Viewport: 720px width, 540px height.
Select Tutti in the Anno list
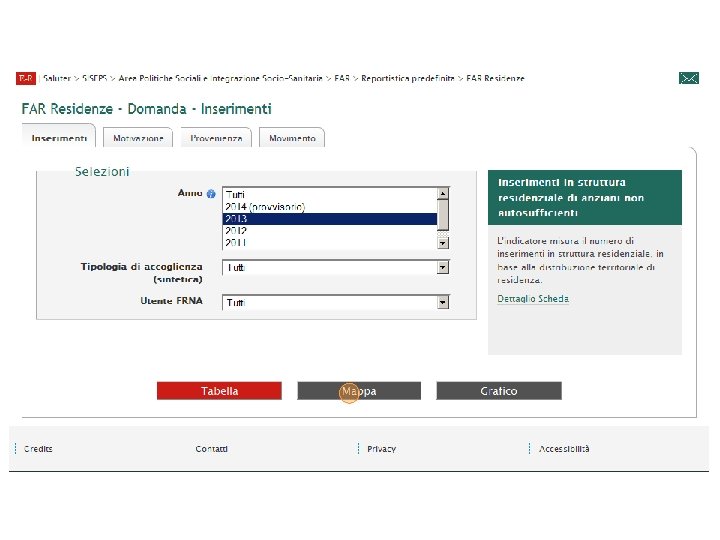click(x=330, y=194)
